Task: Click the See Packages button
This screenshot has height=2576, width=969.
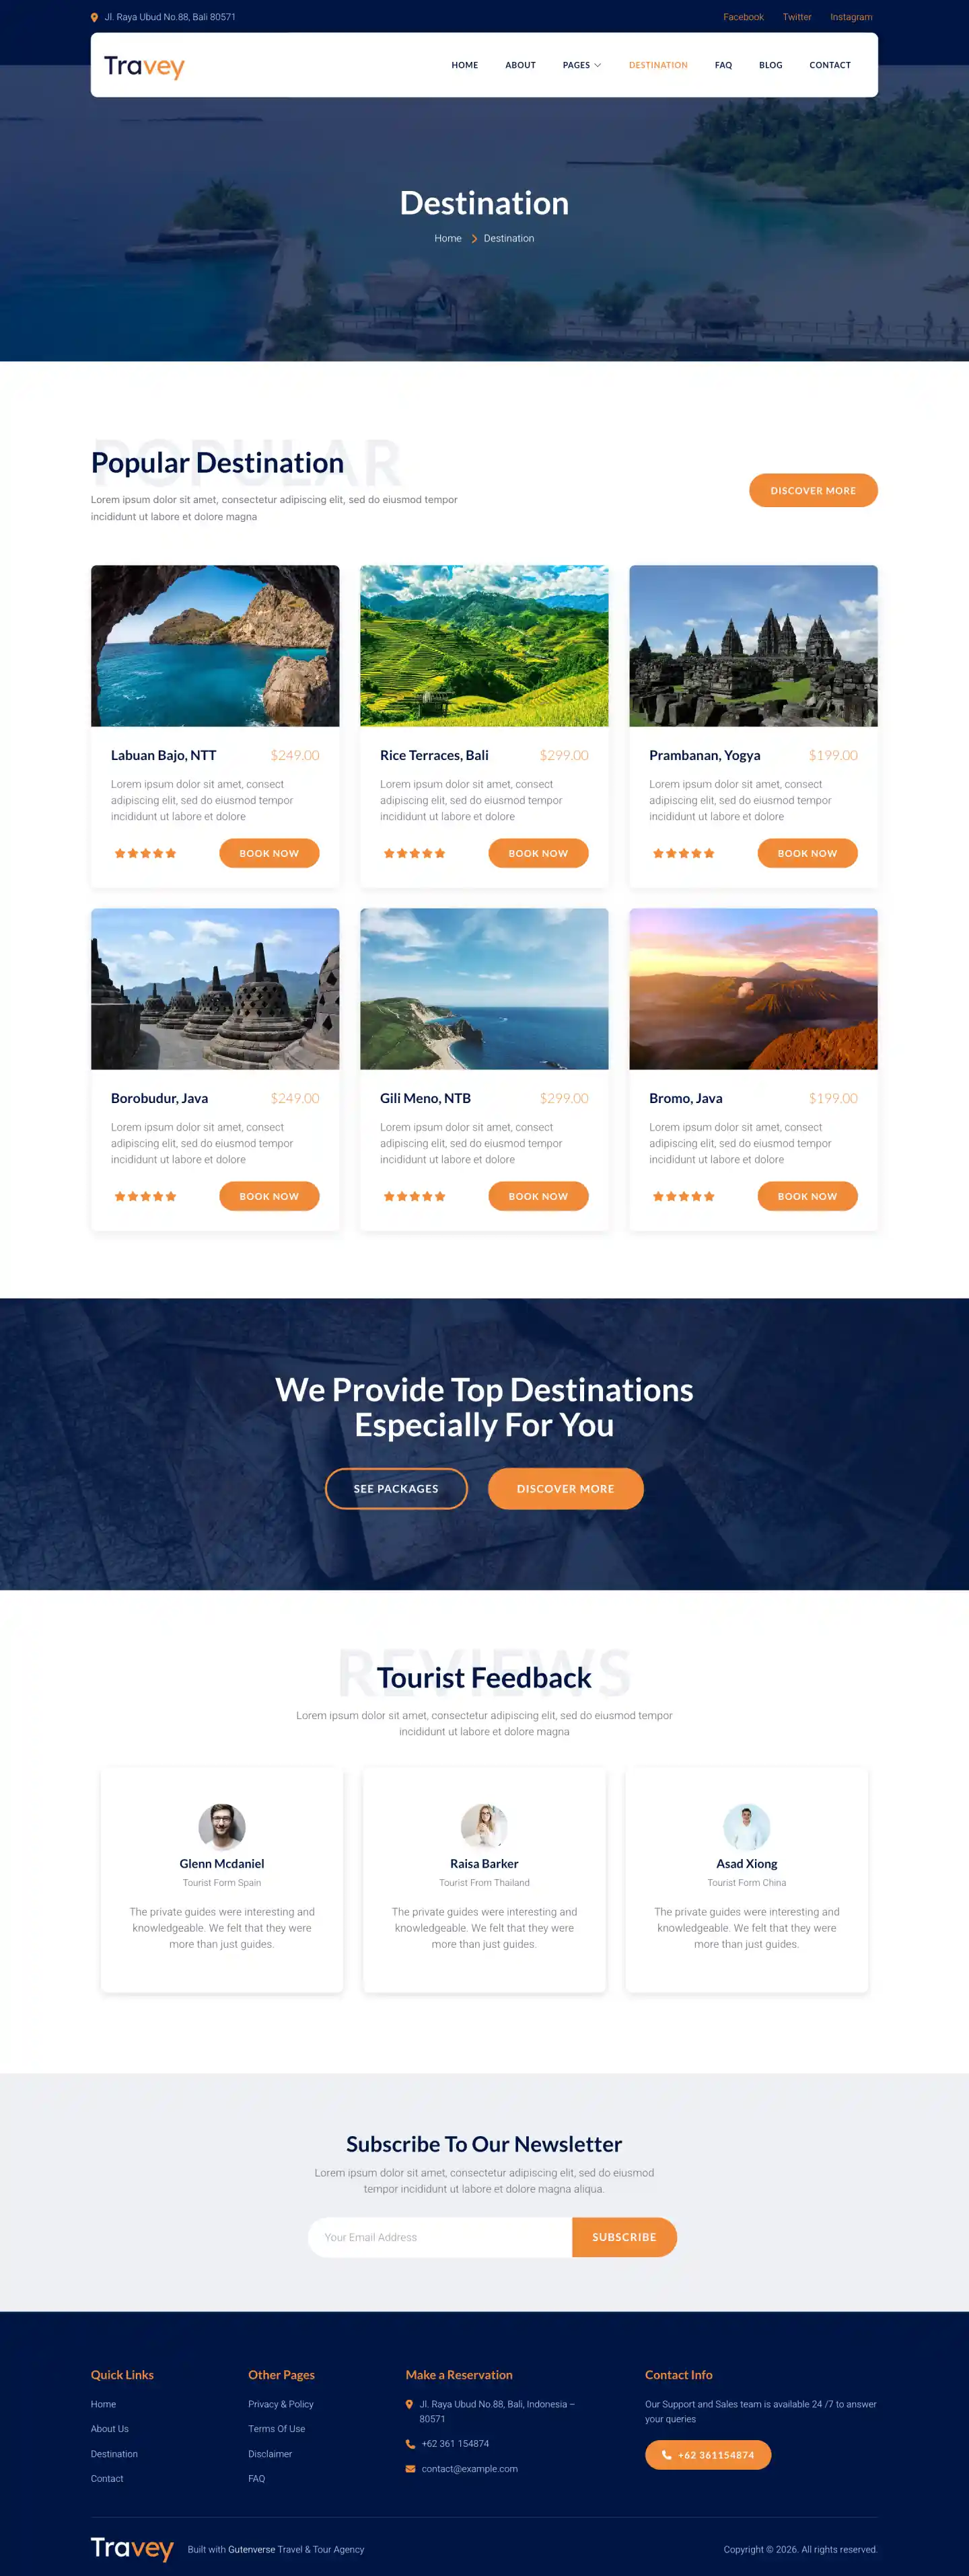Action: 396,1488
